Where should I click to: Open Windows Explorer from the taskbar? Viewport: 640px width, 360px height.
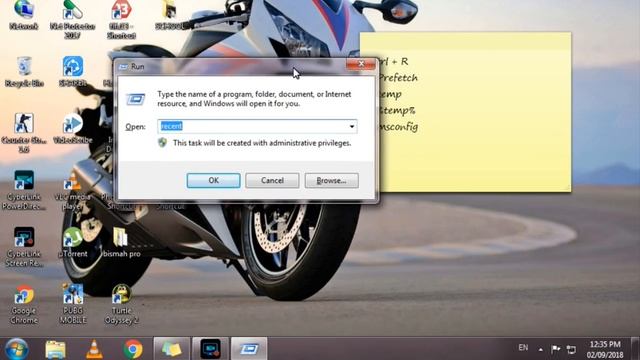[x=56, y=349]
